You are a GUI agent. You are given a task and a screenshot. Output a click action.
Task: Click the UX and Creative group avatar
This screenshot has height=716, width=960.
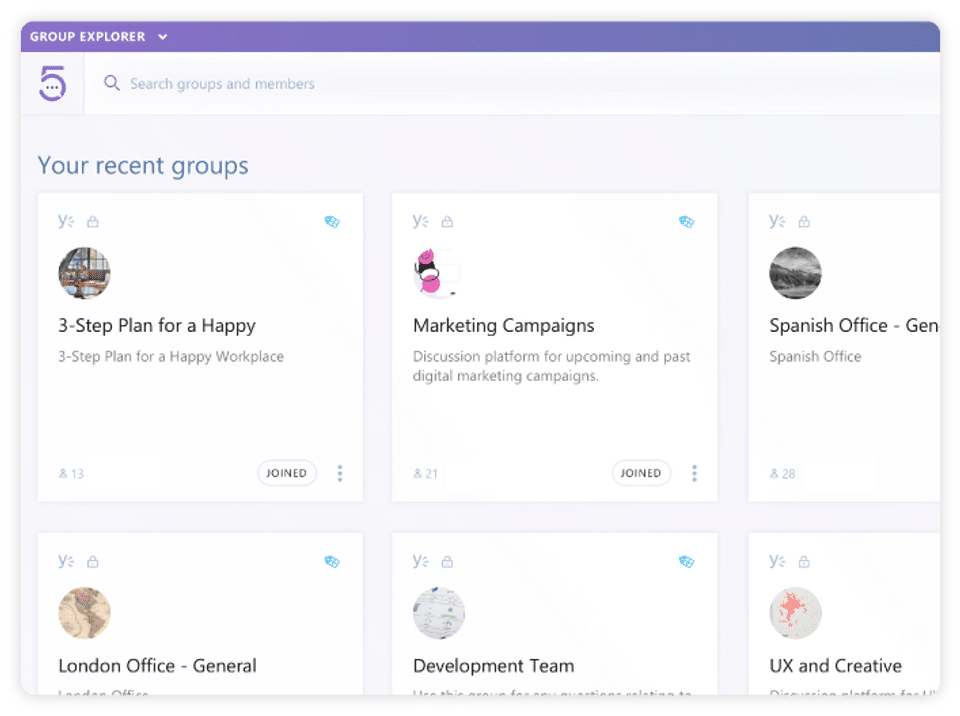(795, 613)
